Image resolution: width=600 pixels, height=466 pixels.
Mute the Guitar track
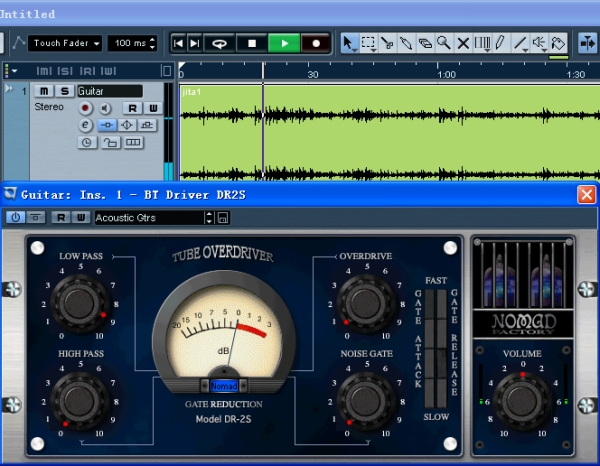[x=44, y=91]
